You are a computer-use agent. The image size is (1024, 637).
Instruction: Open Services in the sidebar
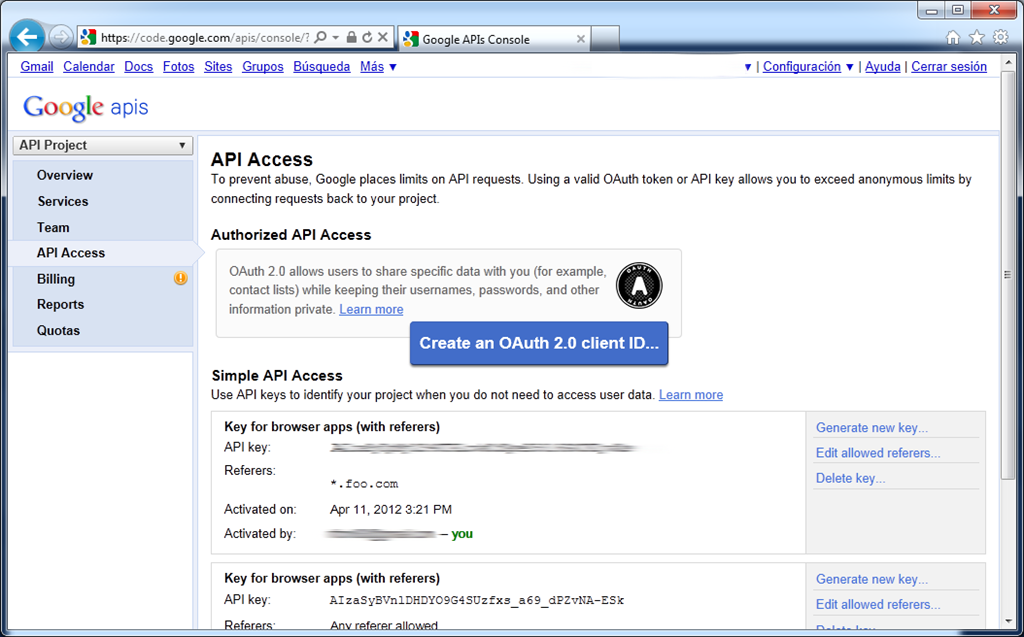click(63, 201)
